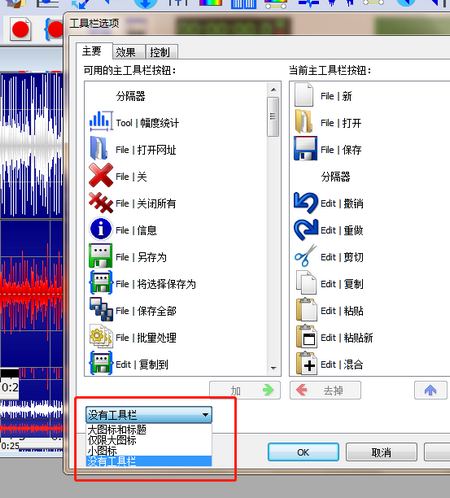Select the File | 关闭所有 icon
The height and width of the screenshot is (498, 450).
pyautogui.click(x=101, y=203)
